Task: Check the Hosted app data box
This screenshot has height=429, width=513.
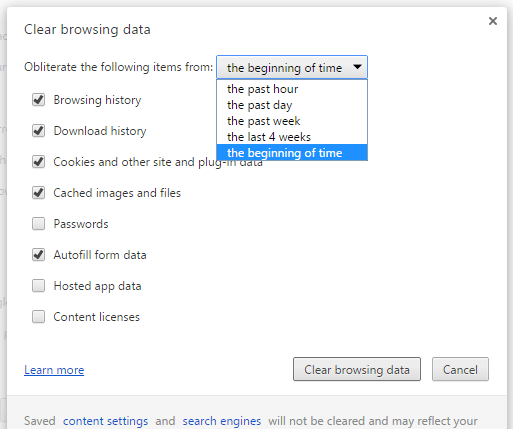Action: point(38,286)
